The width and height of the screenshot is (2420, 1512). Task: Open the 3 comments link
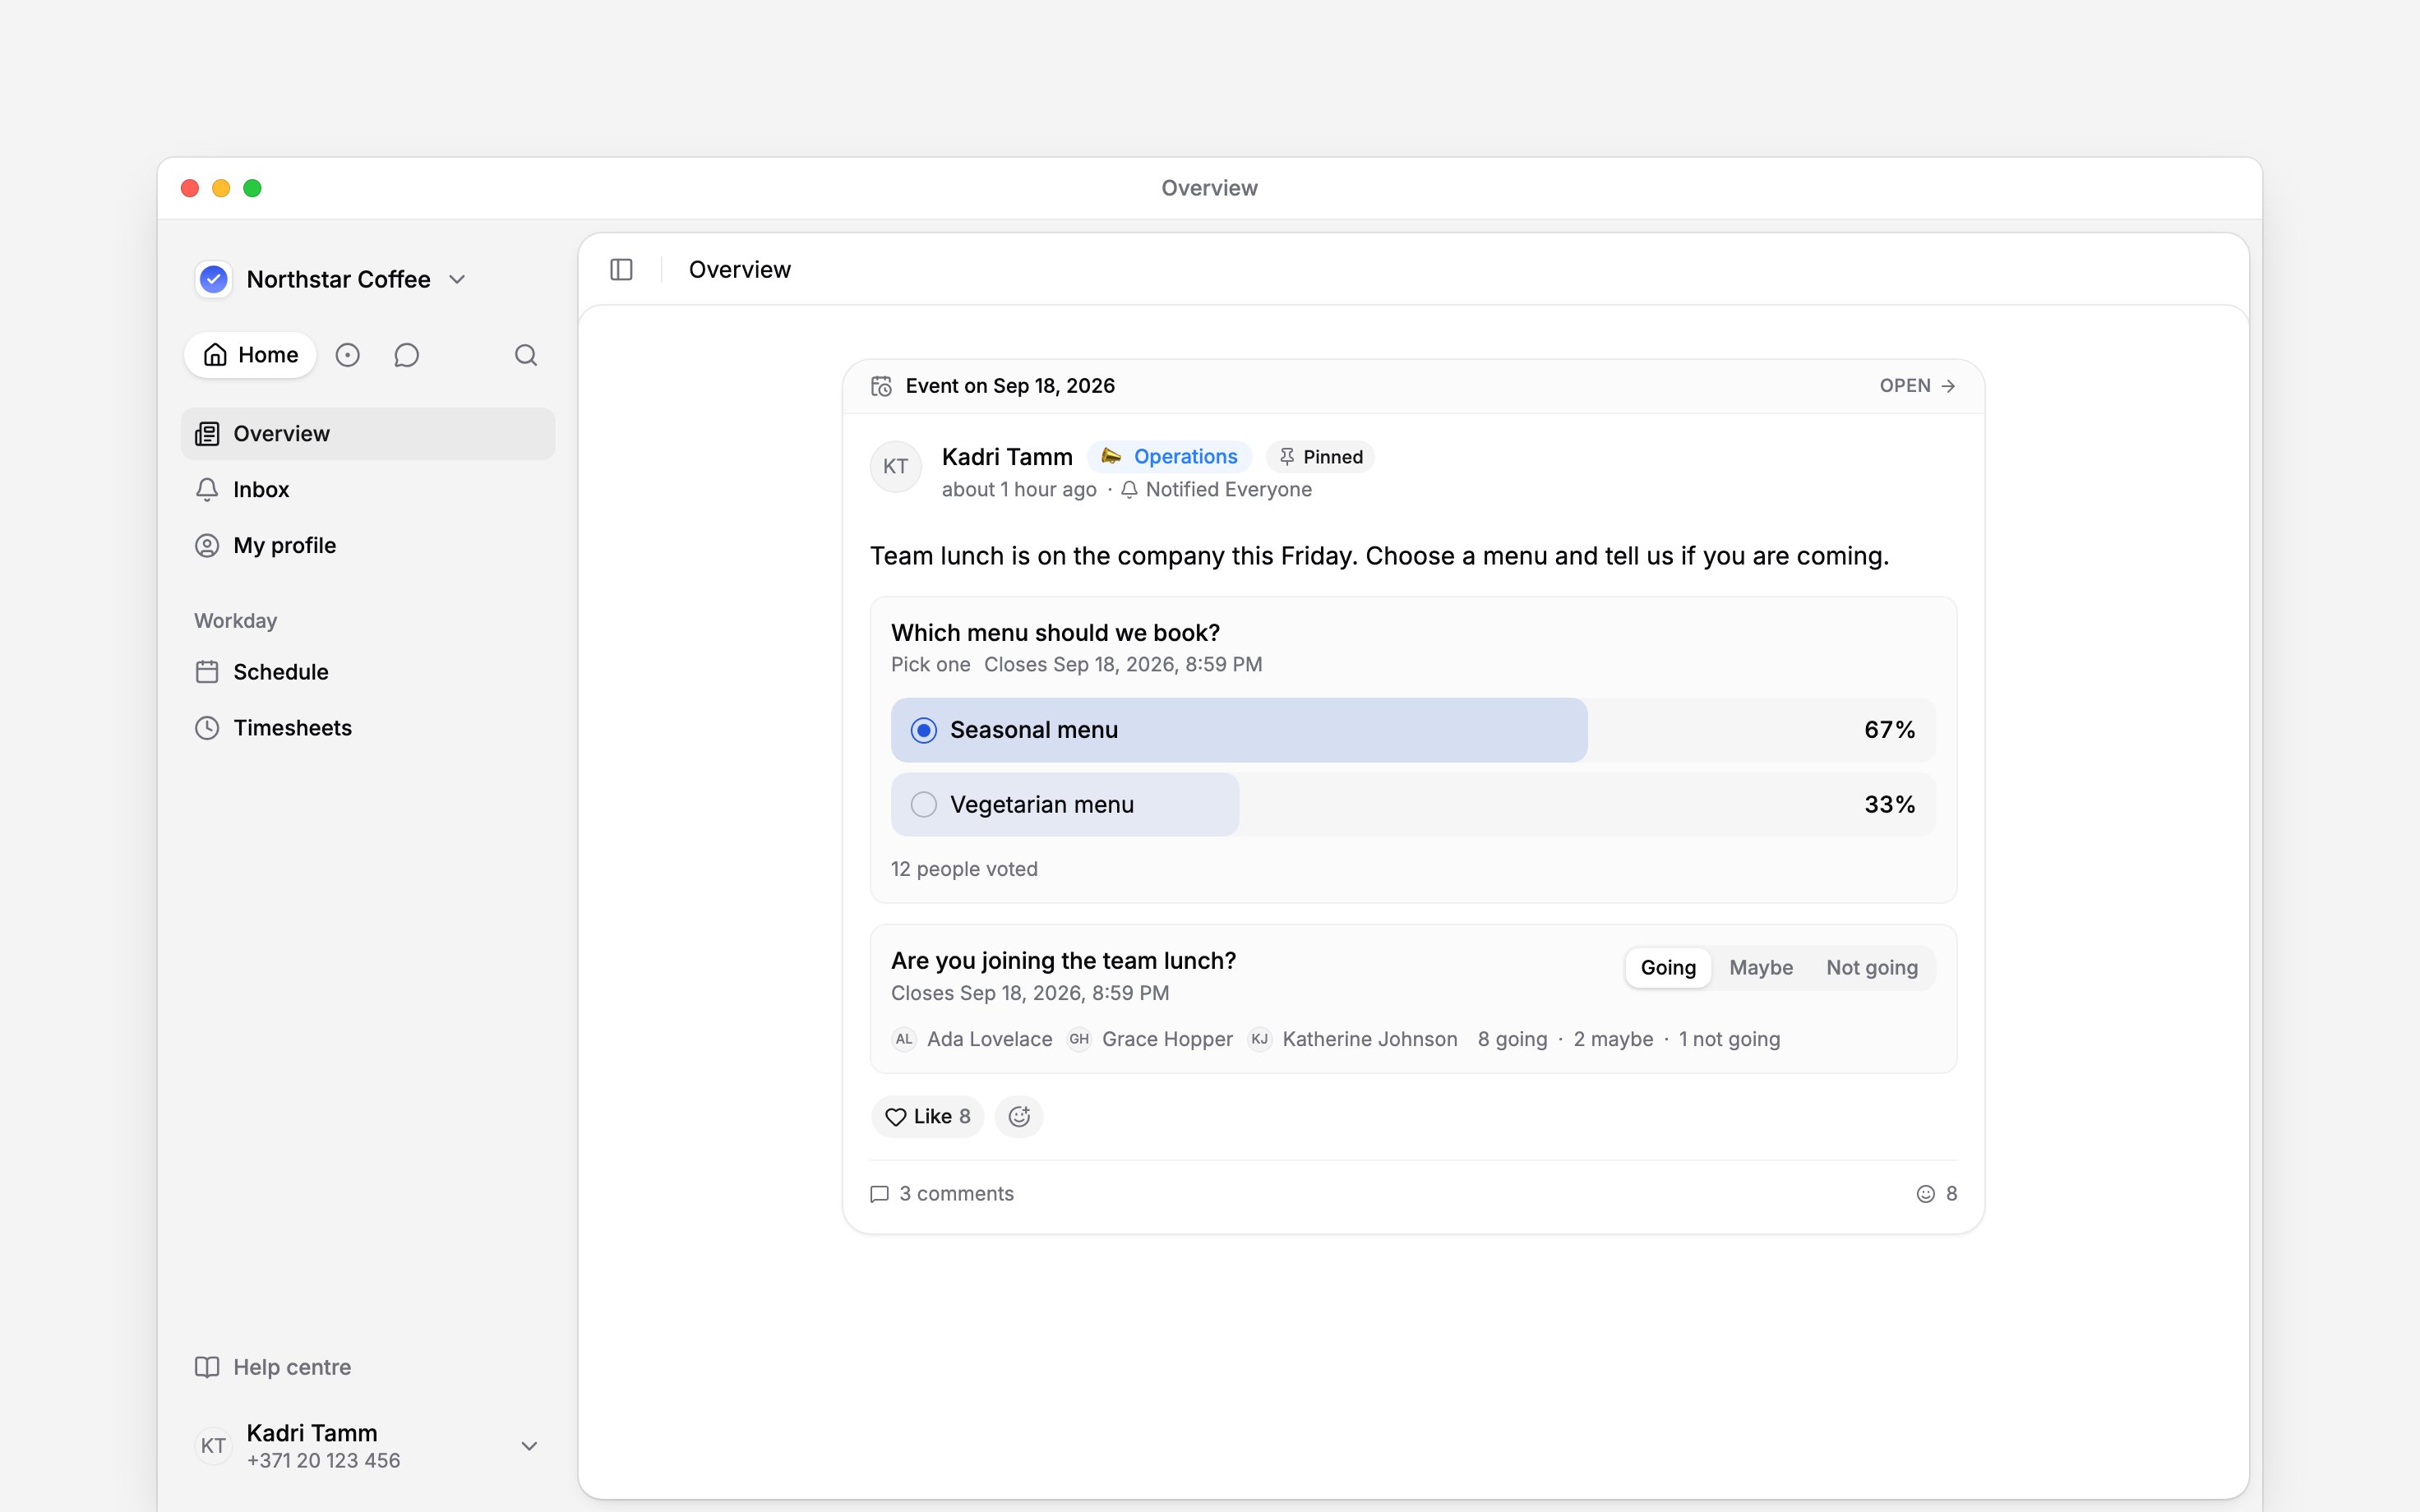click(942, 1194)
